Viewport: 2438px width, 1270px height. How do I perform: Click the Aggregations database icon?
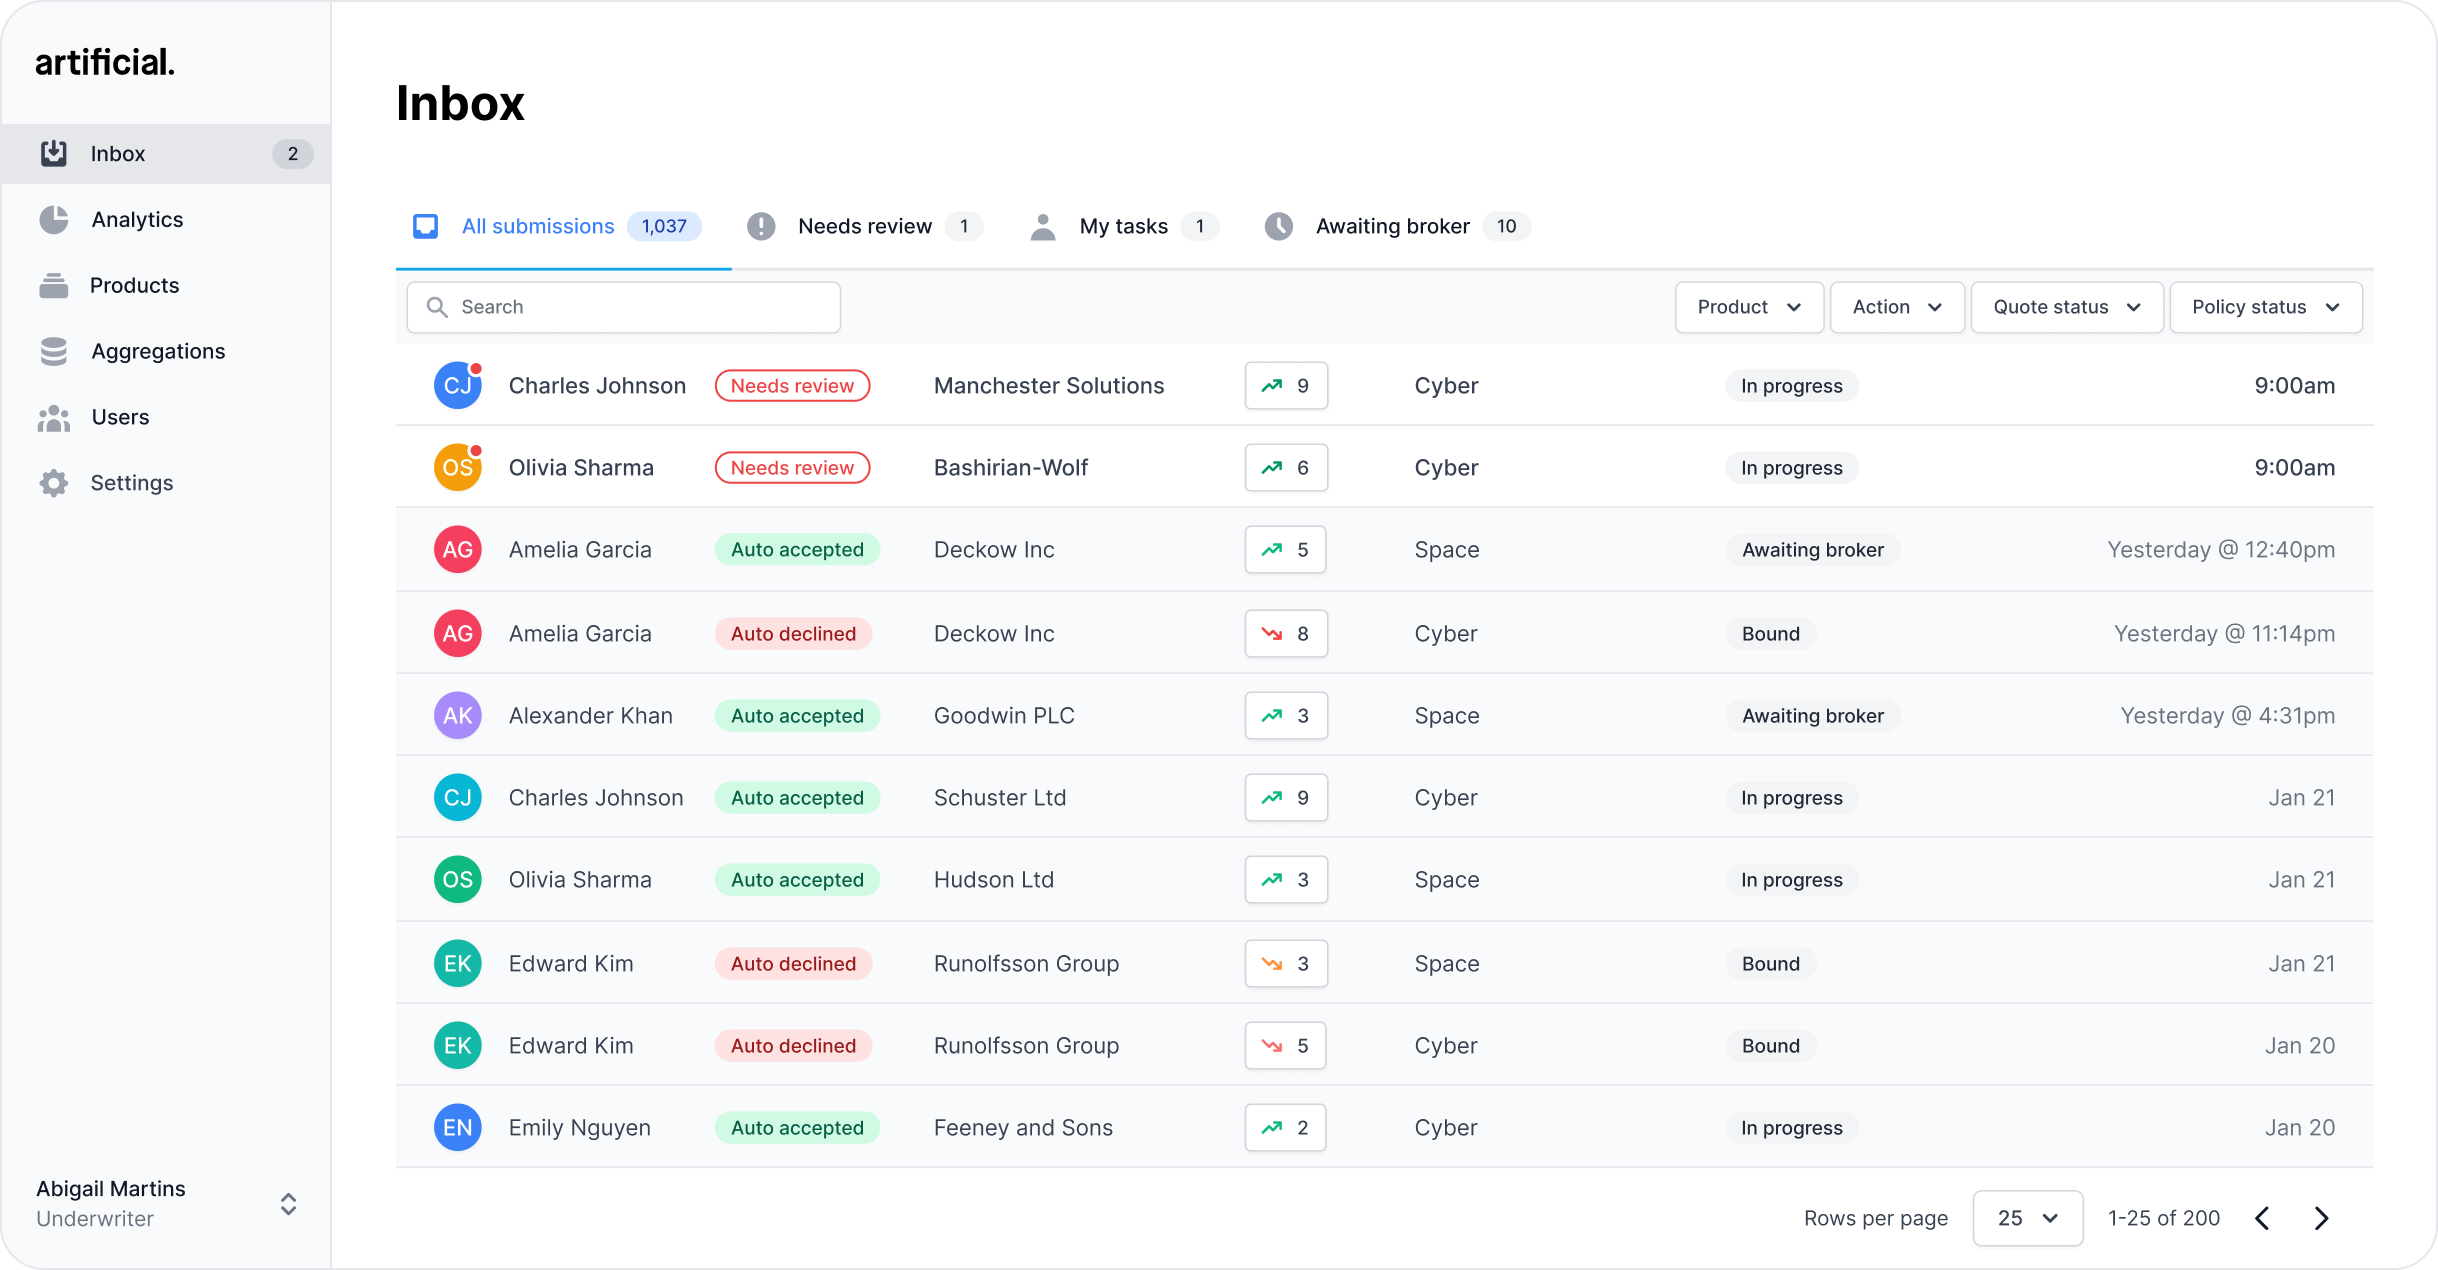(54, 351)
